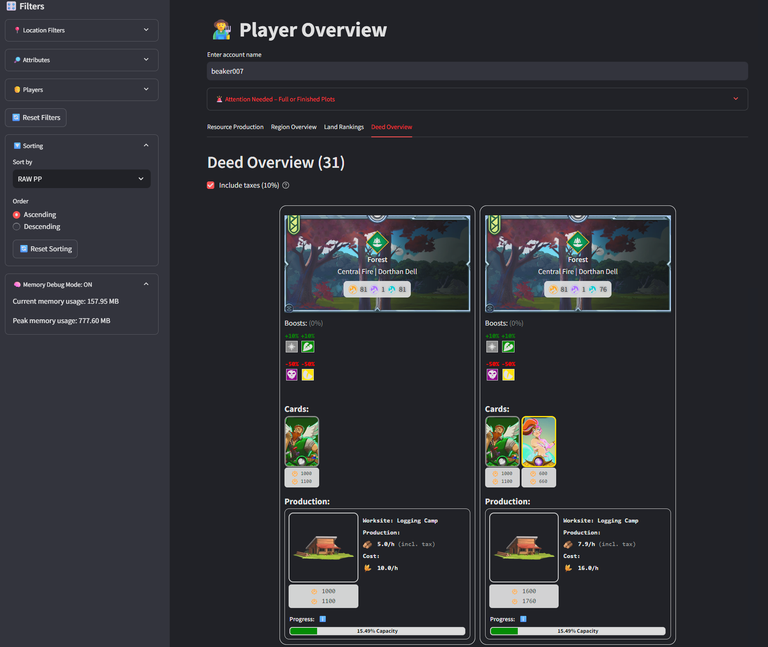This screenshot has width=768, height=647.
Task: Click the bearded archer card on the 7.9/h deed
Action: pos(502,441)
